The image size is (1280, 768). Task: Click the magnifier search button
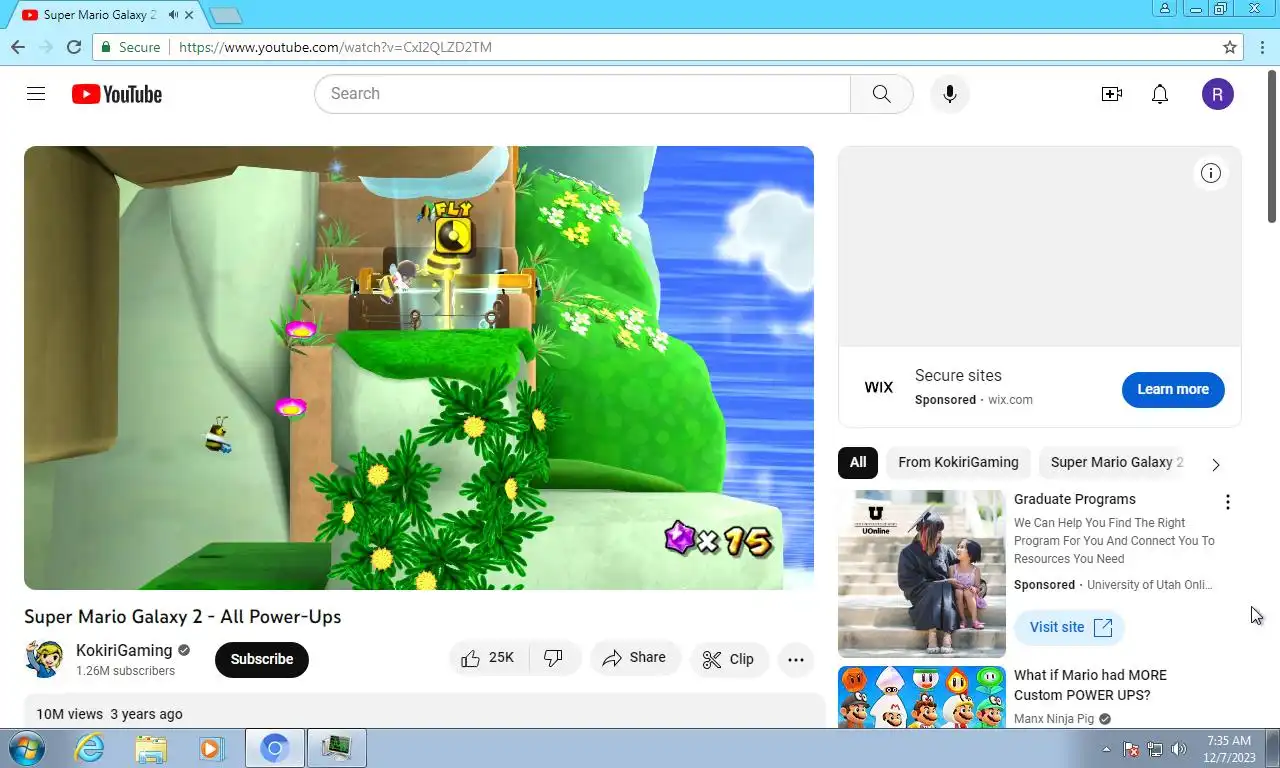pos(881,94)
